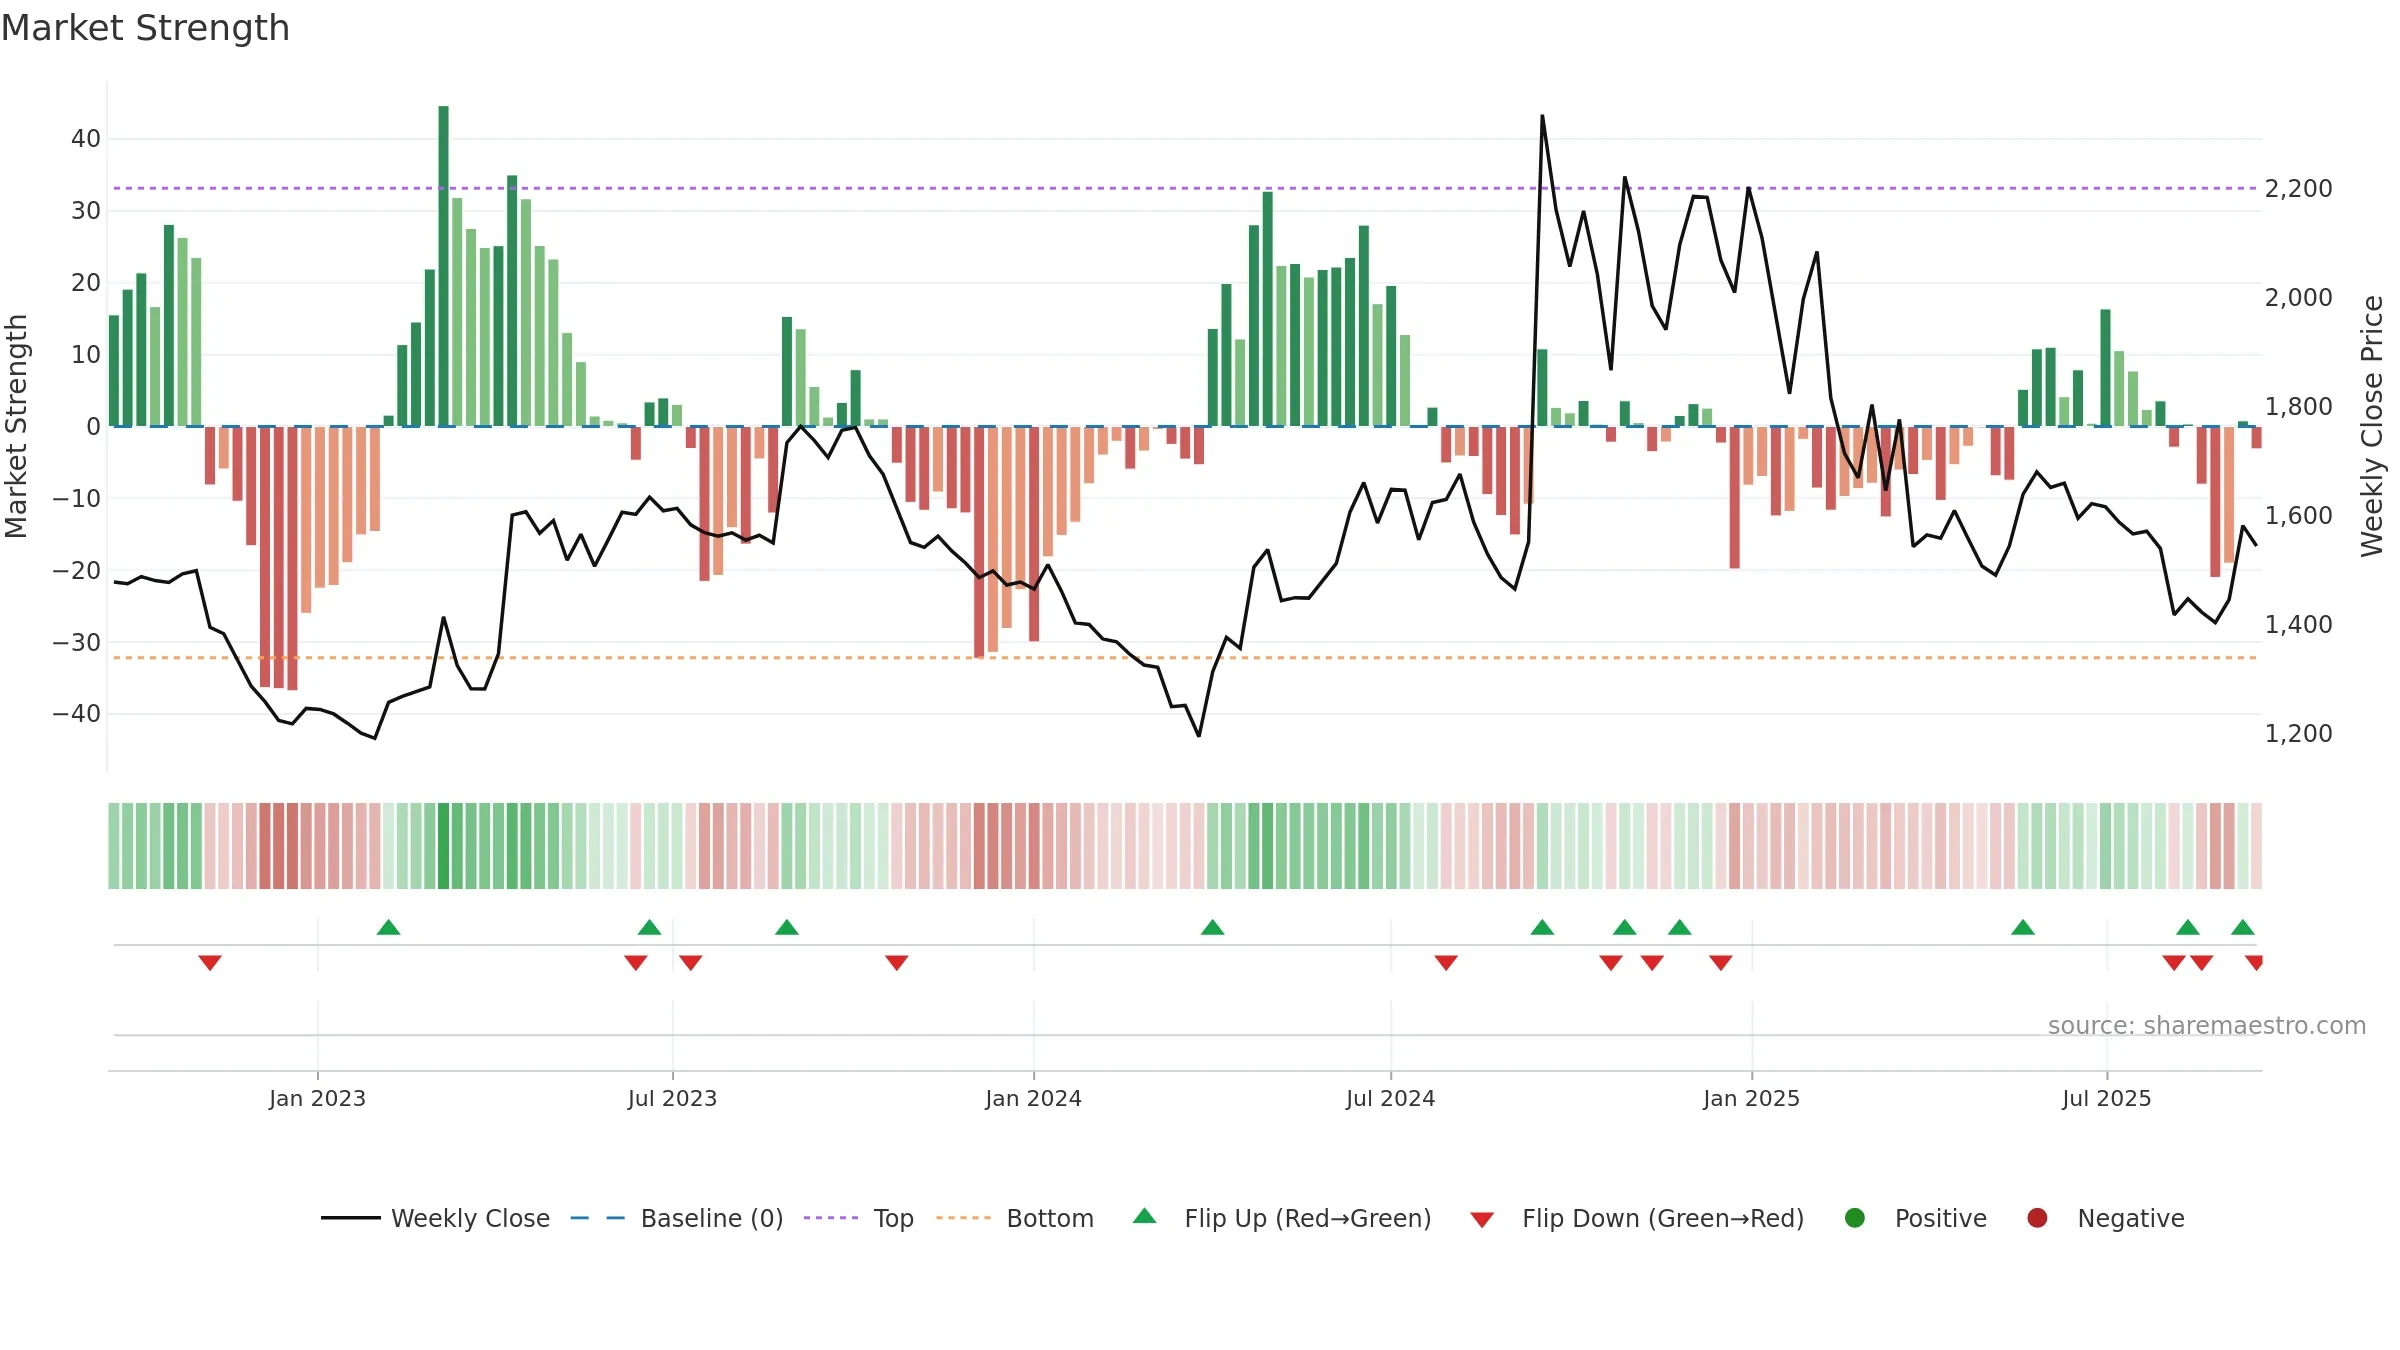Click the green triangle icon in the legend

tap(1145, 1216)
